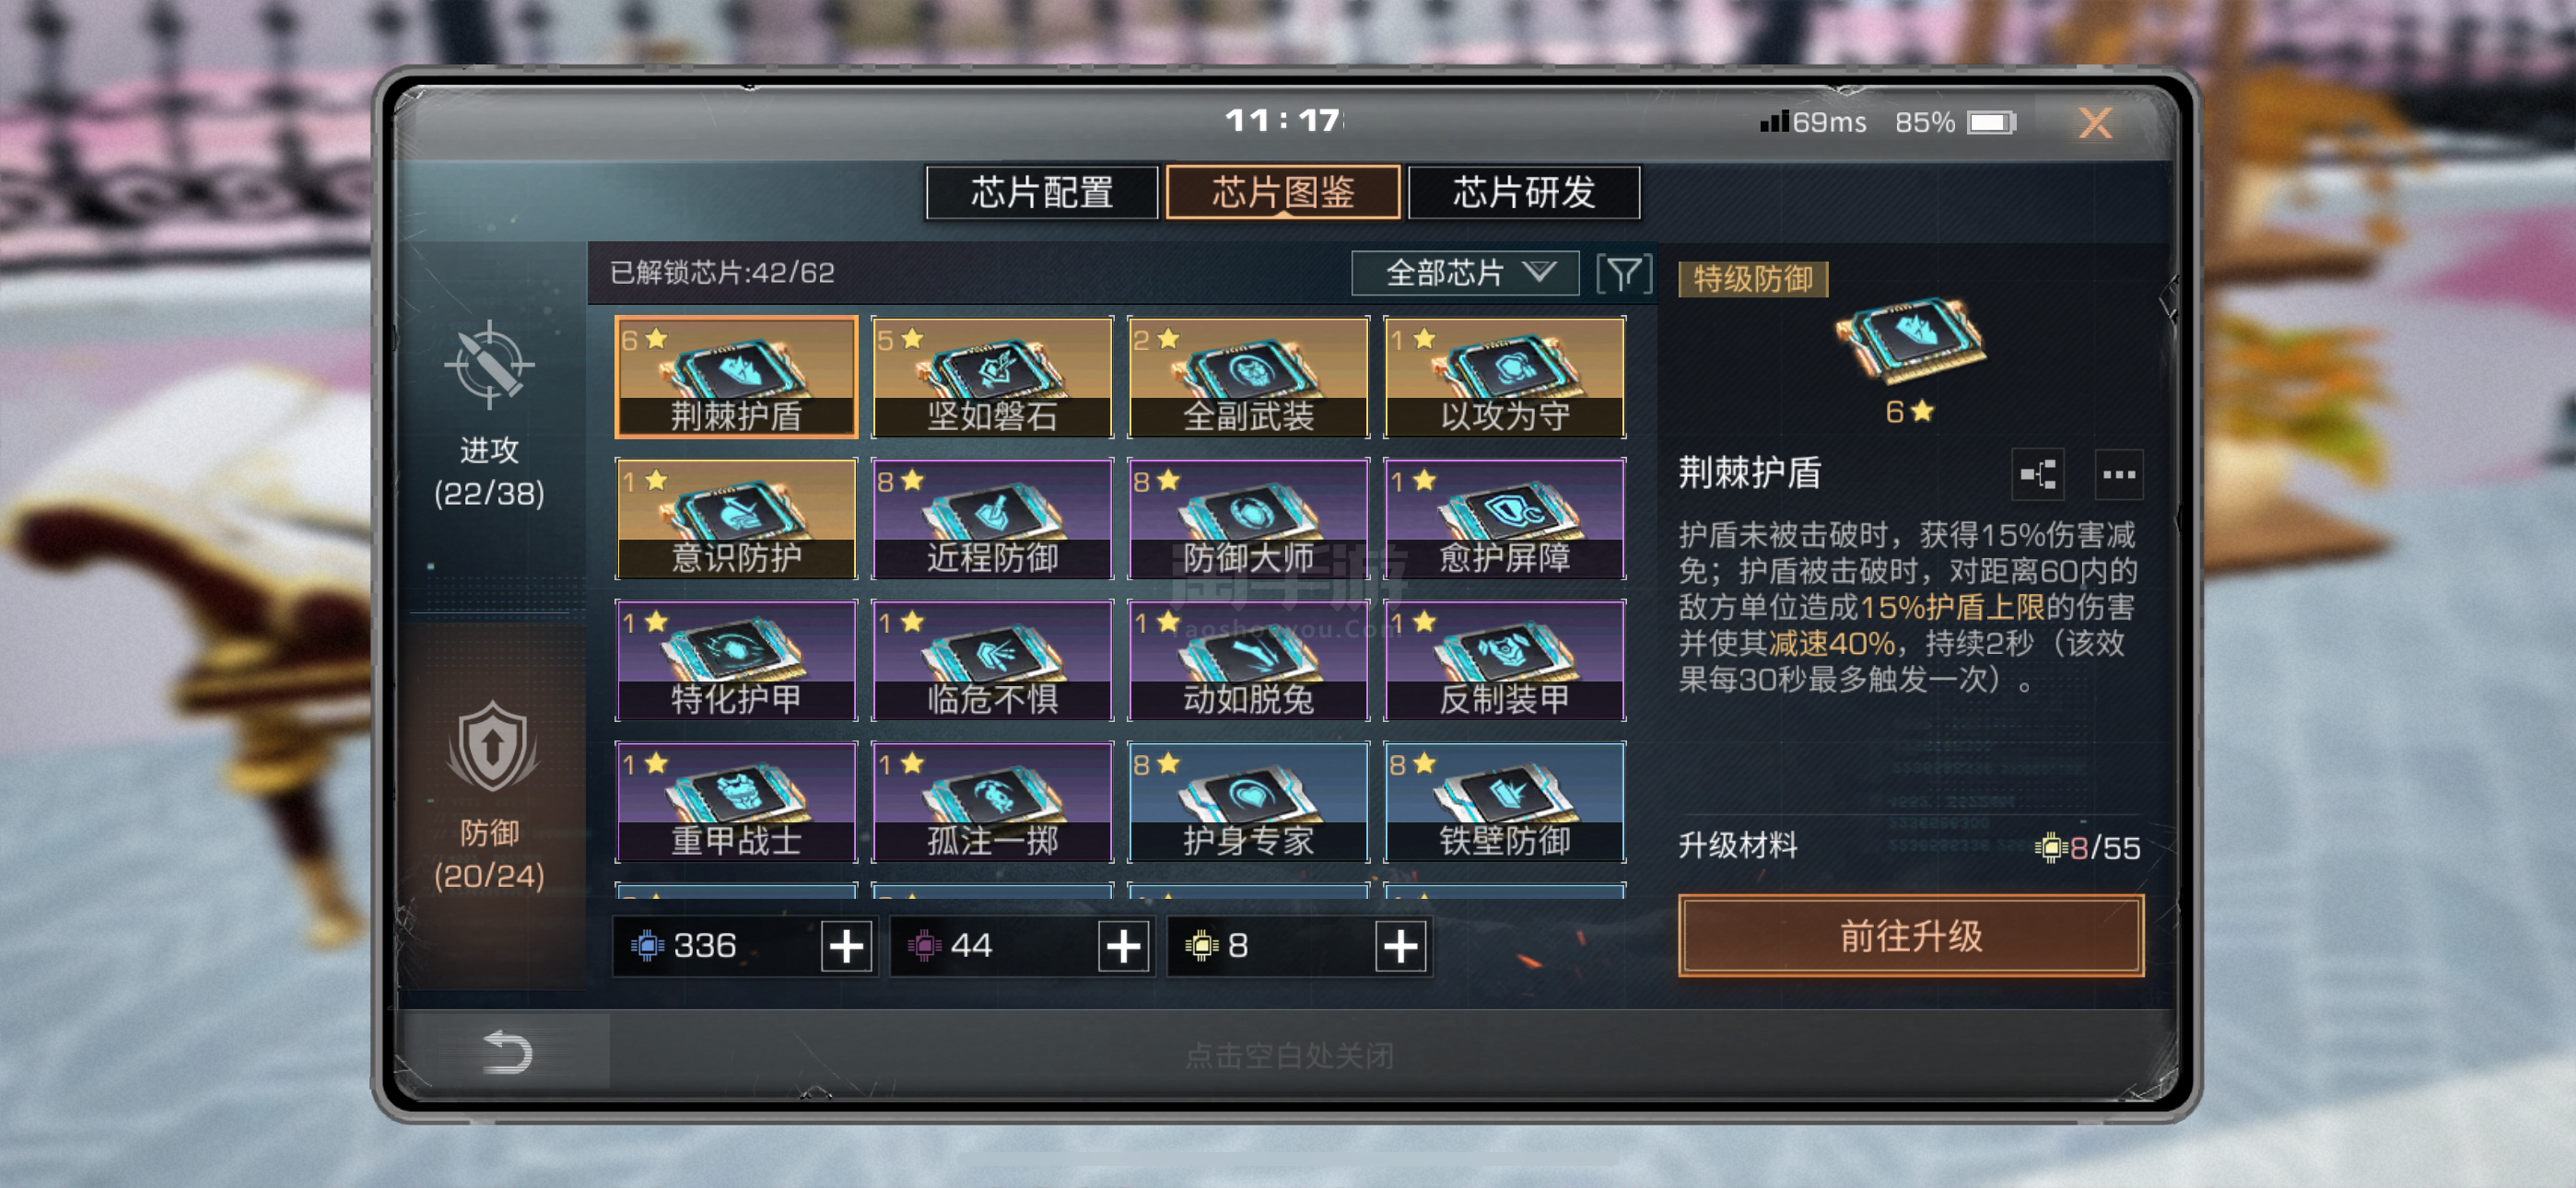Switch to the 芯片配置 tab
The width and height of the screenshot is (2576, 1188).
point(1042,192)
